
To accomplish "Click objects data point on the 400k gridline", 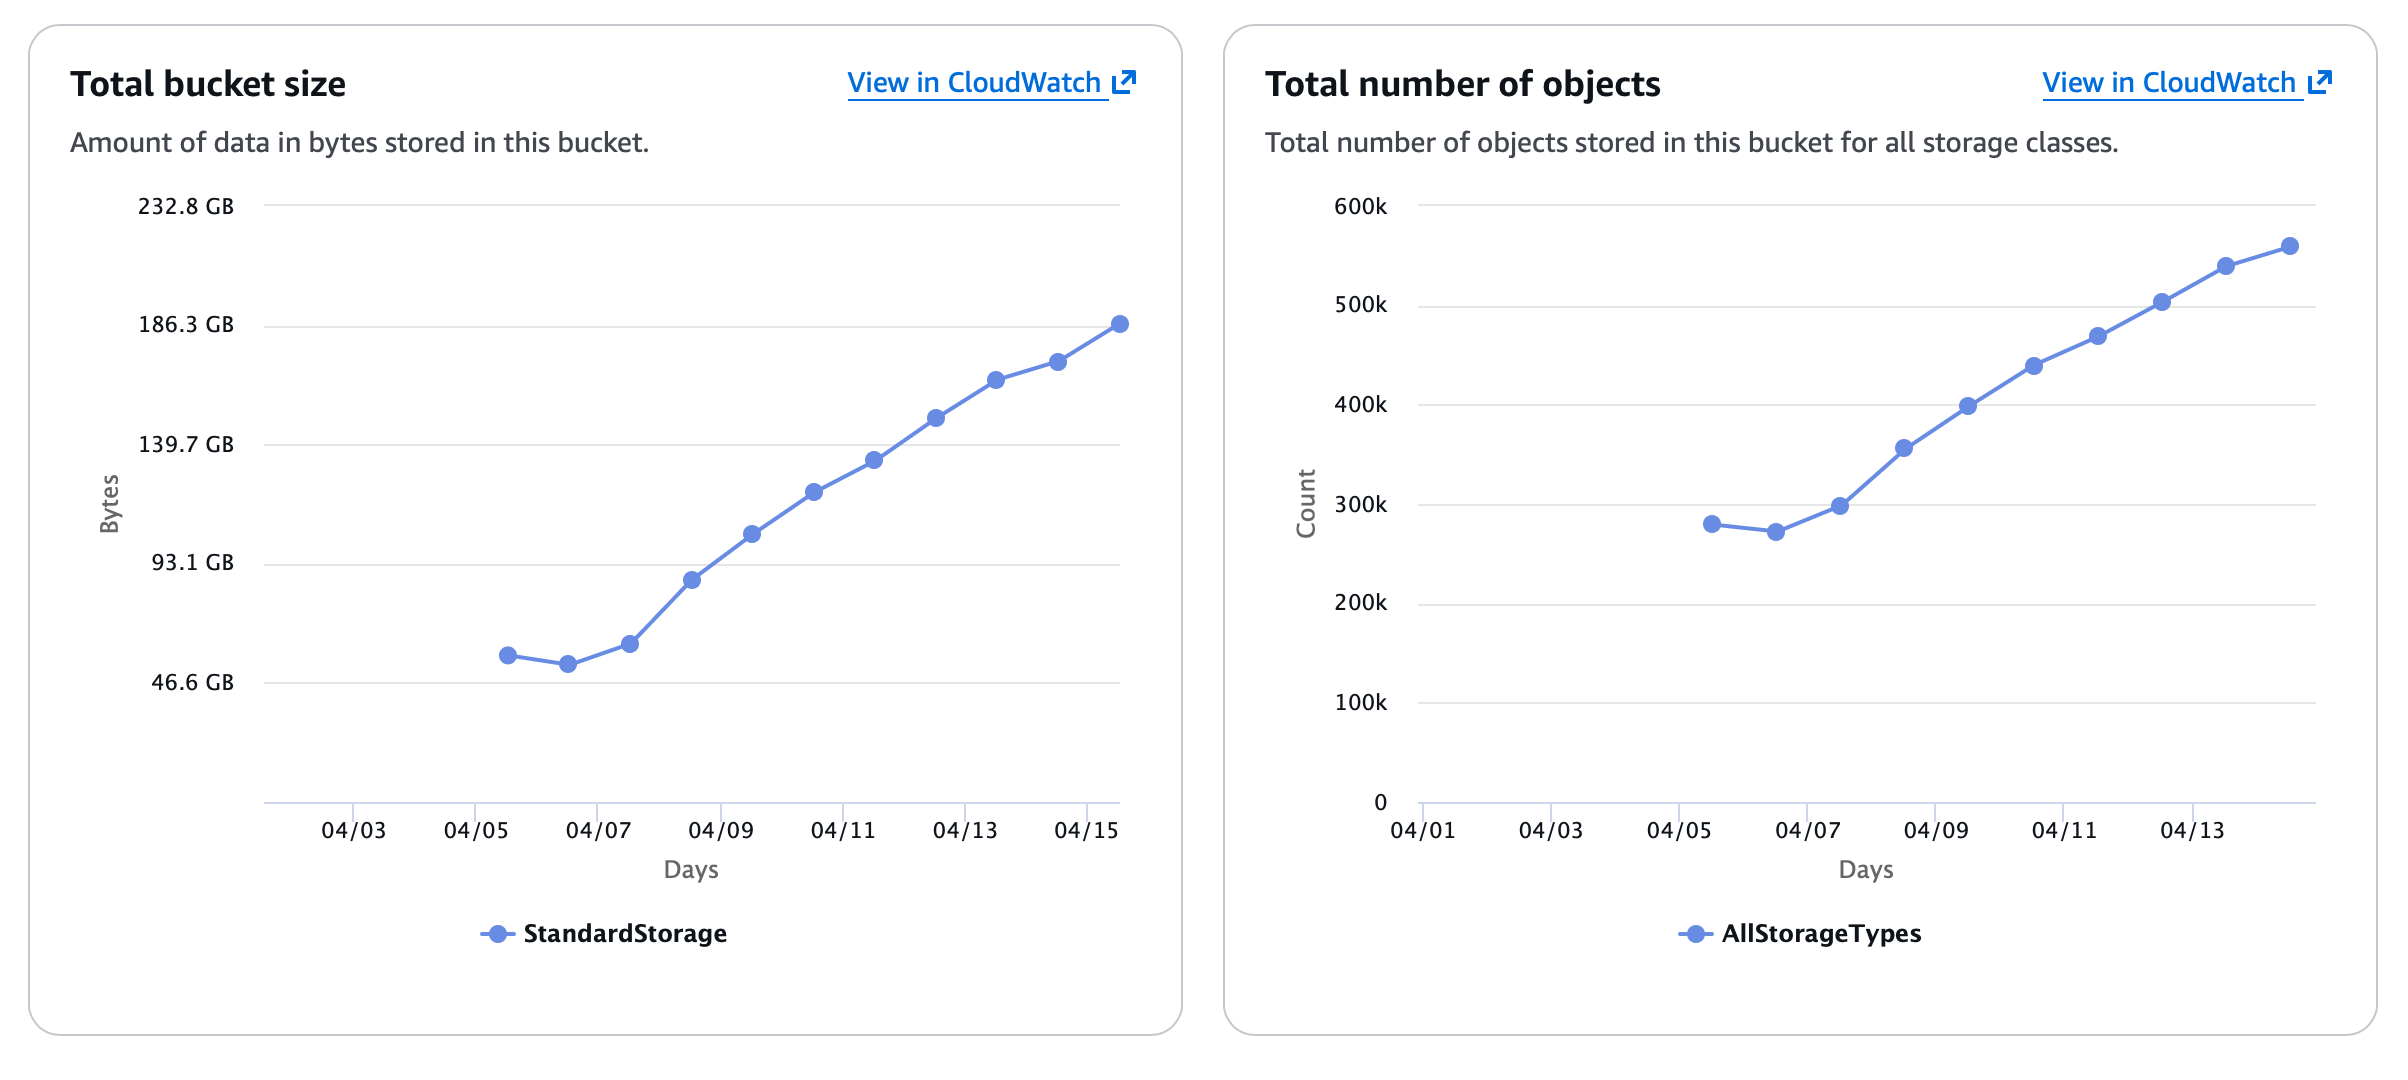I will pyautogui.click(x=1968, y=406).
